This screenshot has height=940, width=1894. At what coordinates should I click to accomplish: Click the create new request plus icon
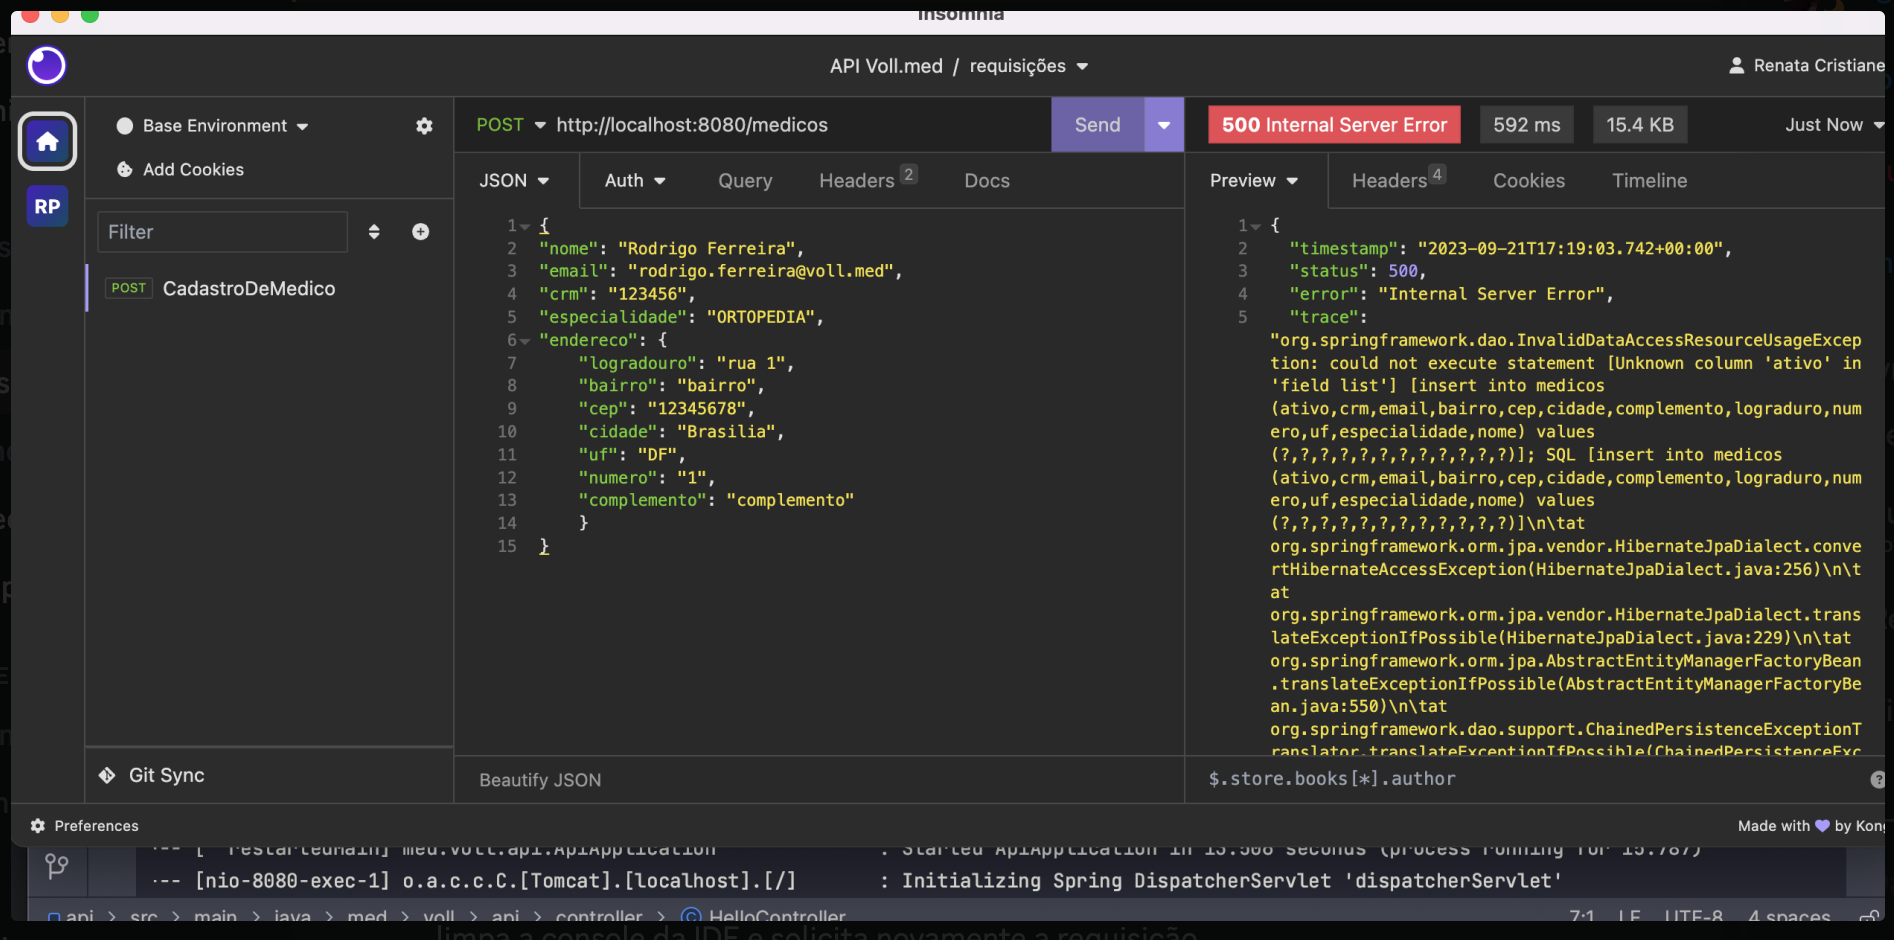pos(421,232)
